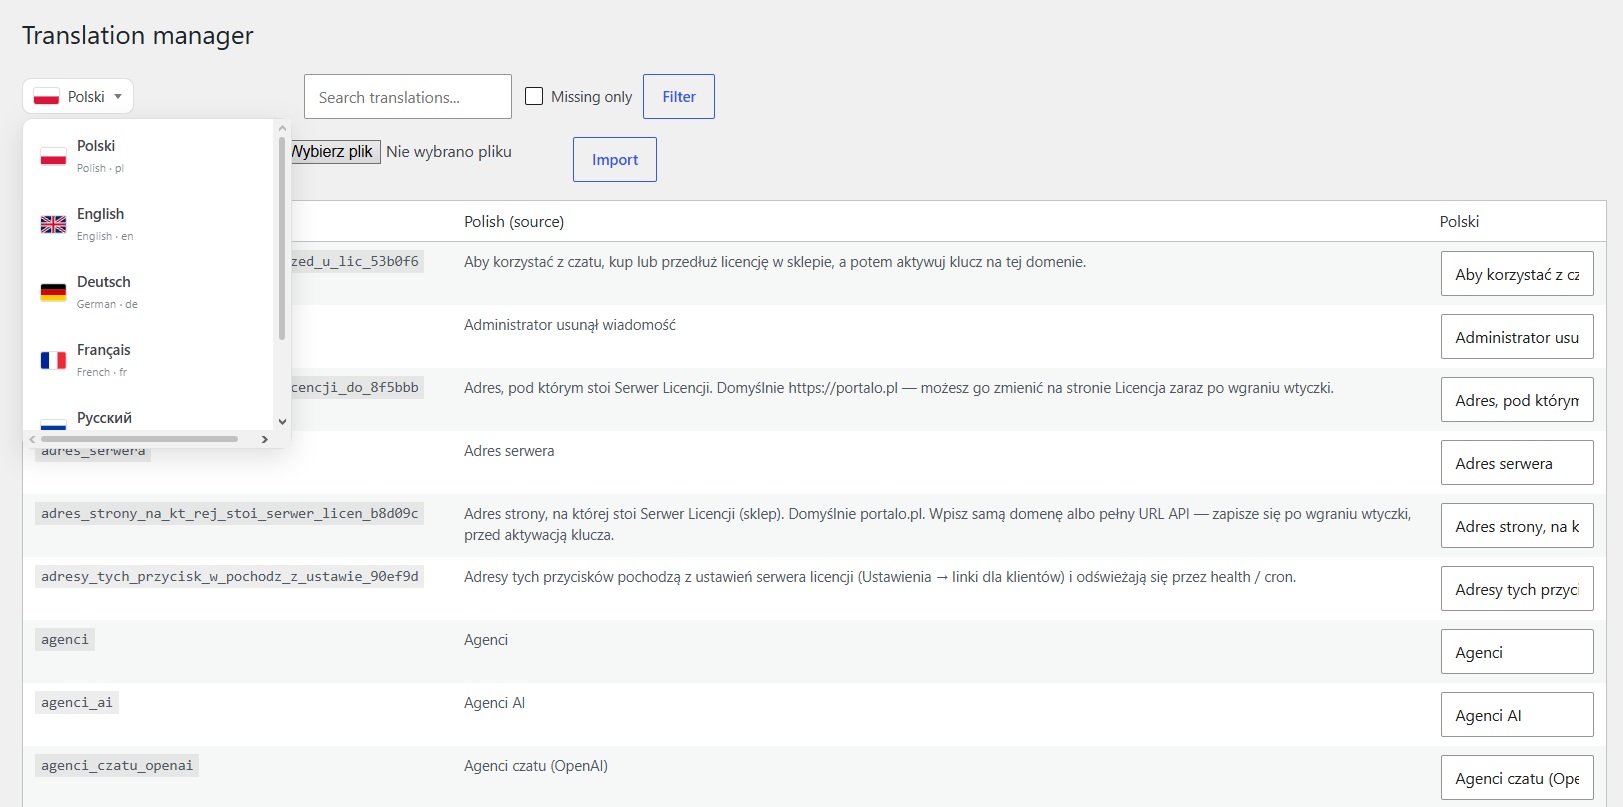Click the horizontal scrollbar right arrow in list
1623x807 pixels.
[x=264, y=439]
